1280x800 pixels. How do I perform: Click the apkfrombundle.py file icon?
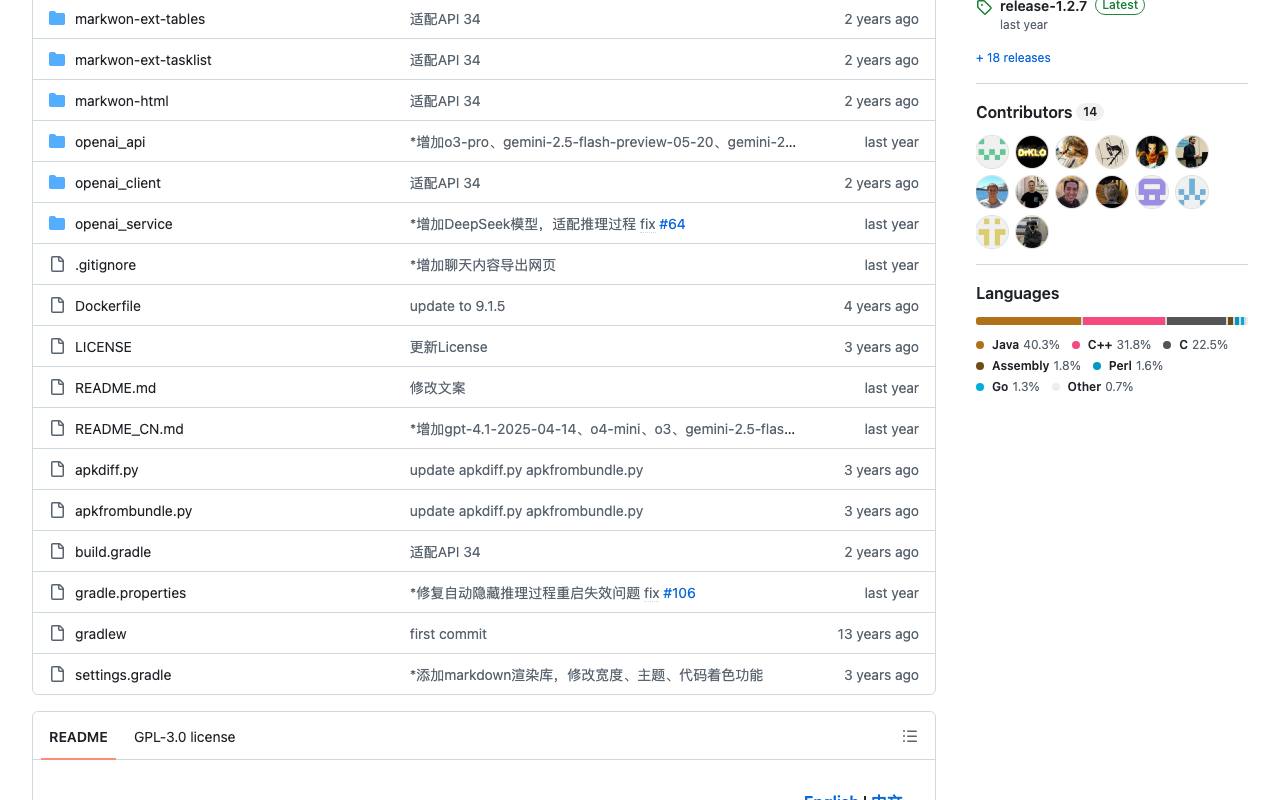pos(57,511)
